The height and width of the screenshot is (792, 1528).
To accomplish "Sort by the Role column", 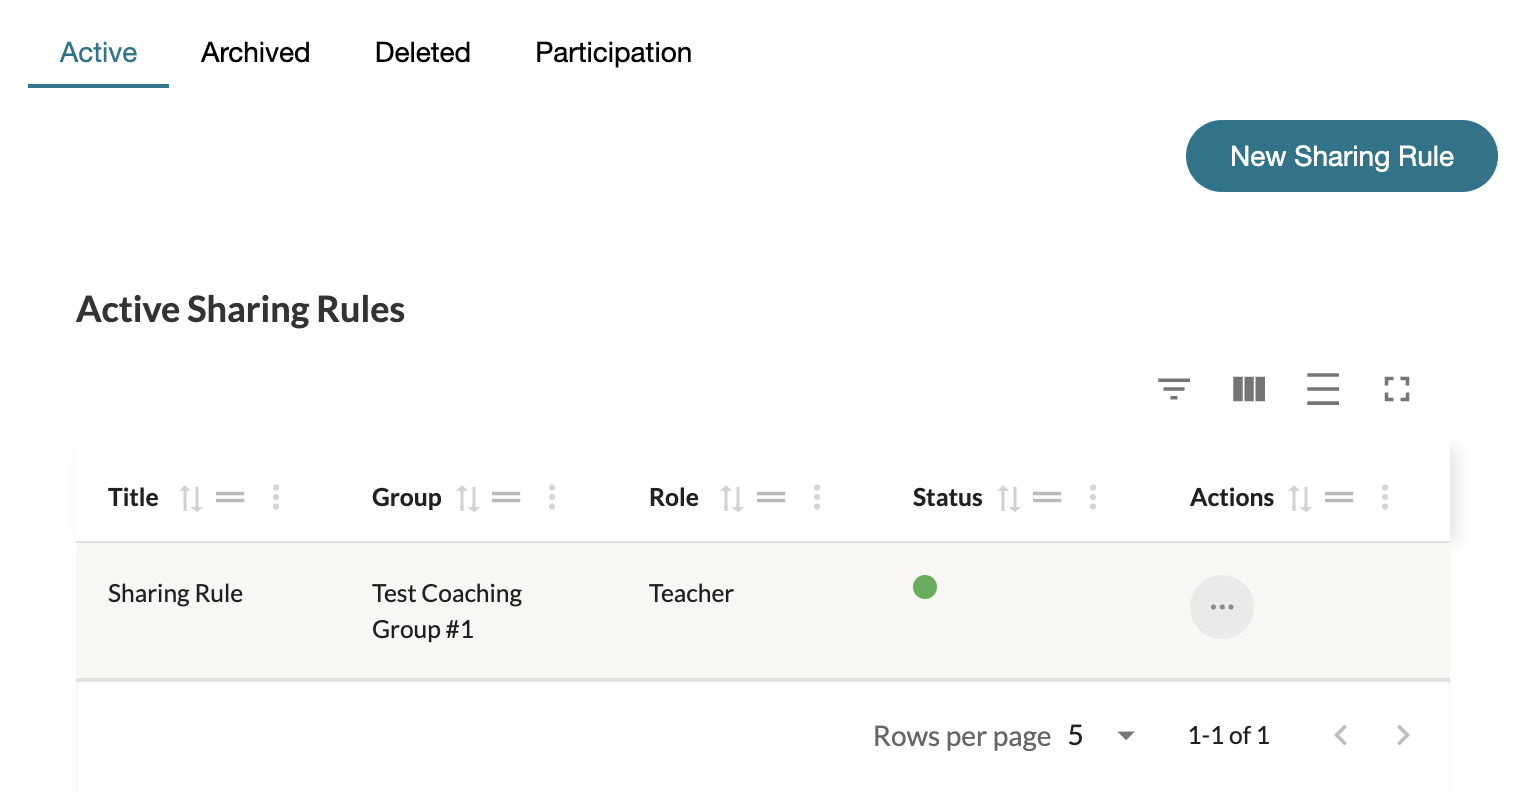I will (732, 498).
